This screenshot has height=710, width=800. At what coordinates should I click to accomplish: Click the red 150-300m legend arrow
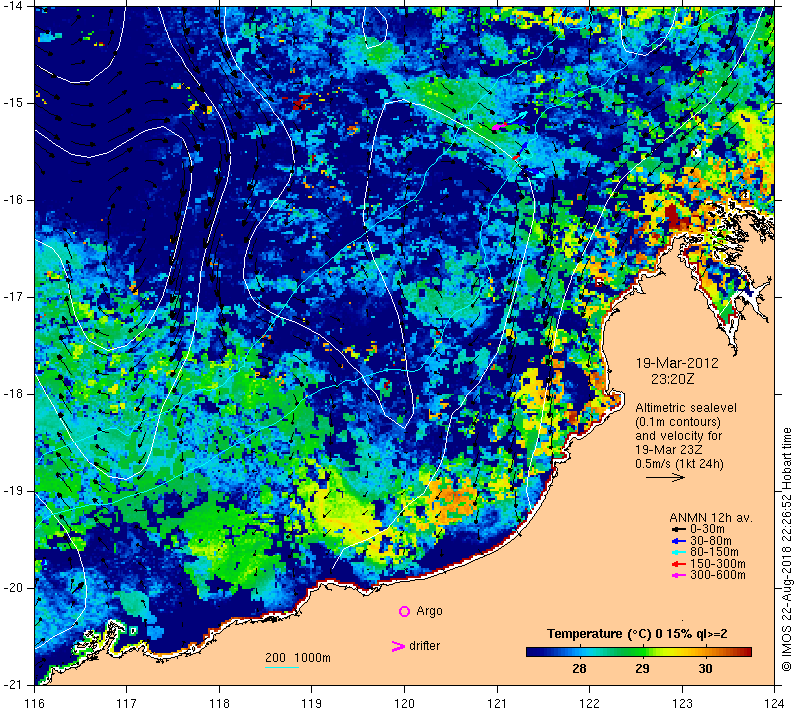coord(679,564)
